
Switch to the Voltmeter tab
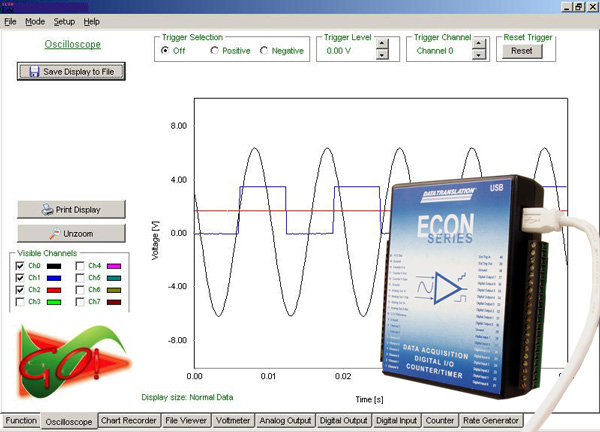233,421
